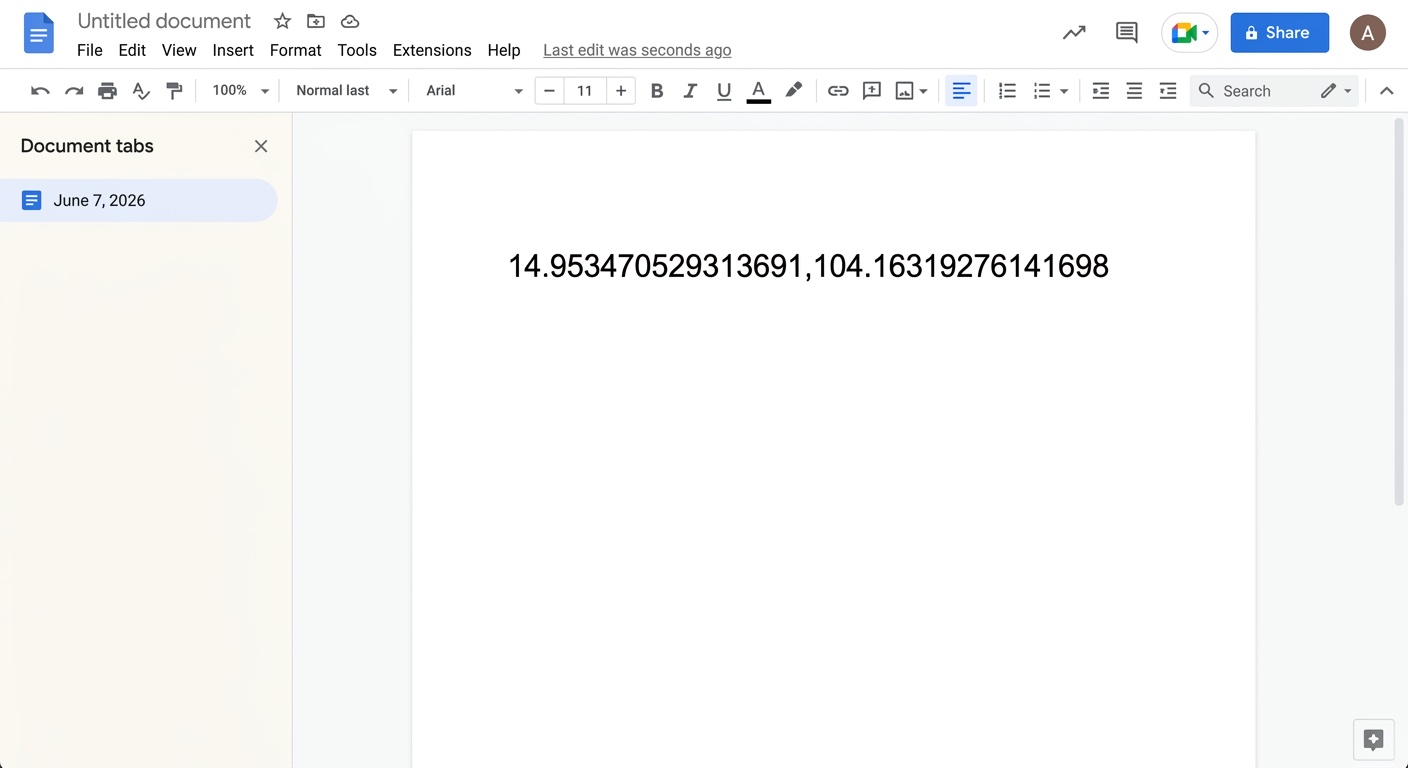Expand the bulleted list options arrow
Screen dimensions: 1408x768
point(1064,91)
